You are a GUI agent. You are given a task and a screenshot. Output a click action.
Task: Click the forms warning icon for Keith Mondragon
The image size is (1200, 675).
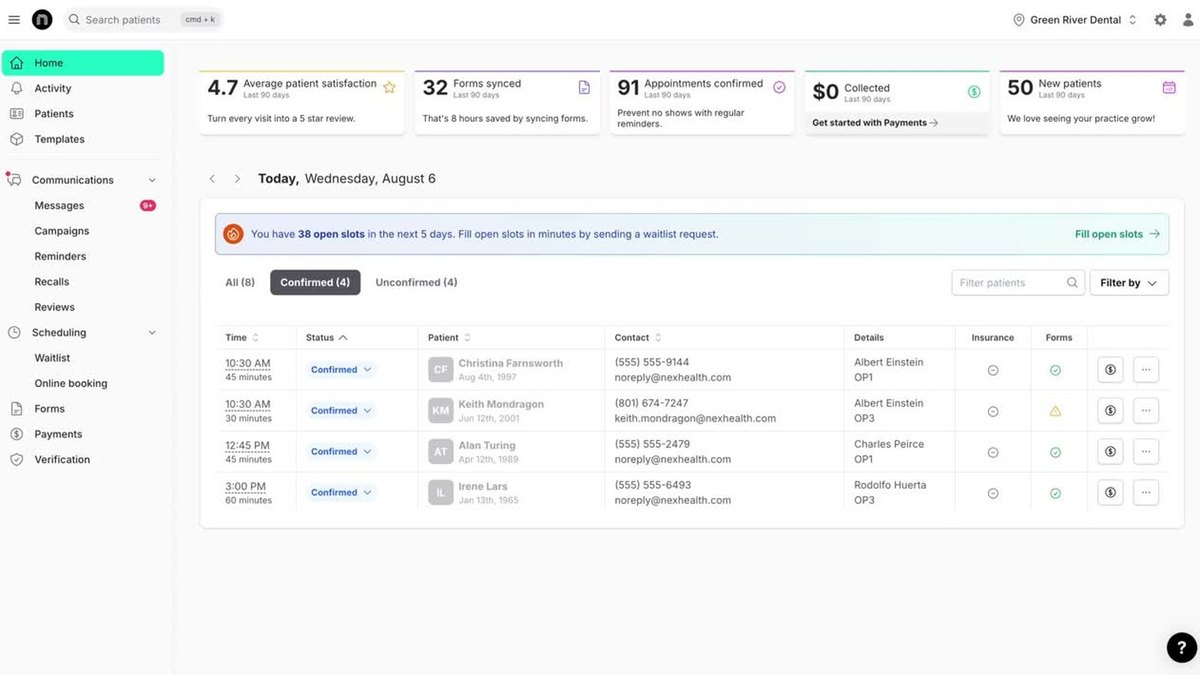pos(1055,411)
